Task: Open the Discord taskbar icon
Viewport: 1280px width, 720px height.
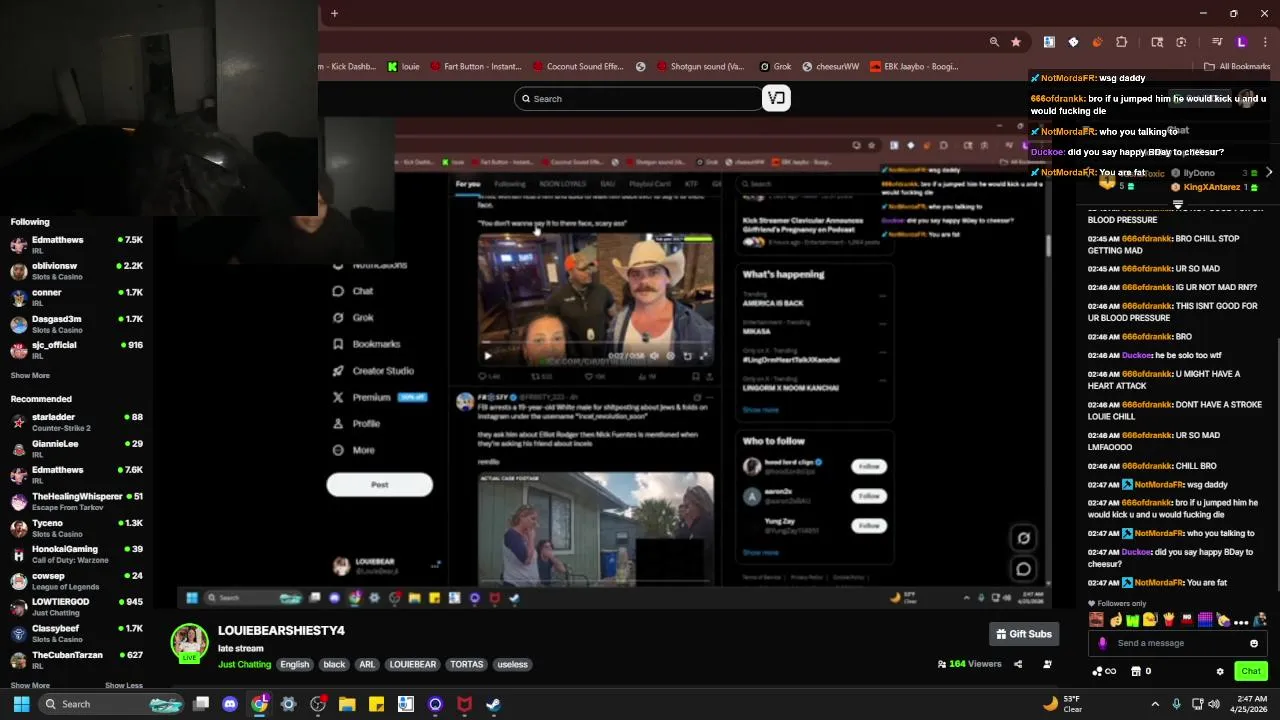Action: [x=230, y=704]
